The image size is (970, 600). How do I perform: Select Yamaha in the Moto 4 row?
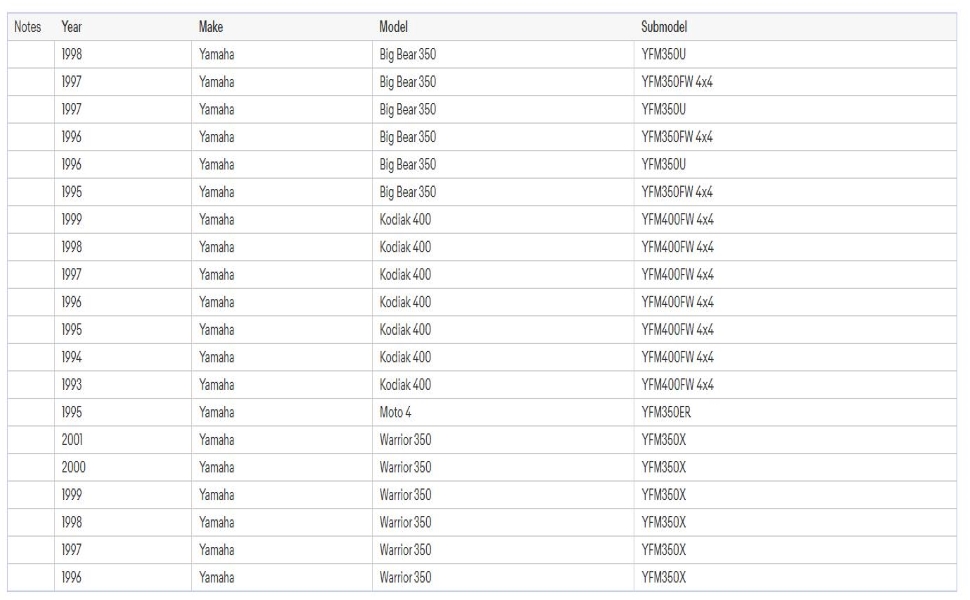217,413
